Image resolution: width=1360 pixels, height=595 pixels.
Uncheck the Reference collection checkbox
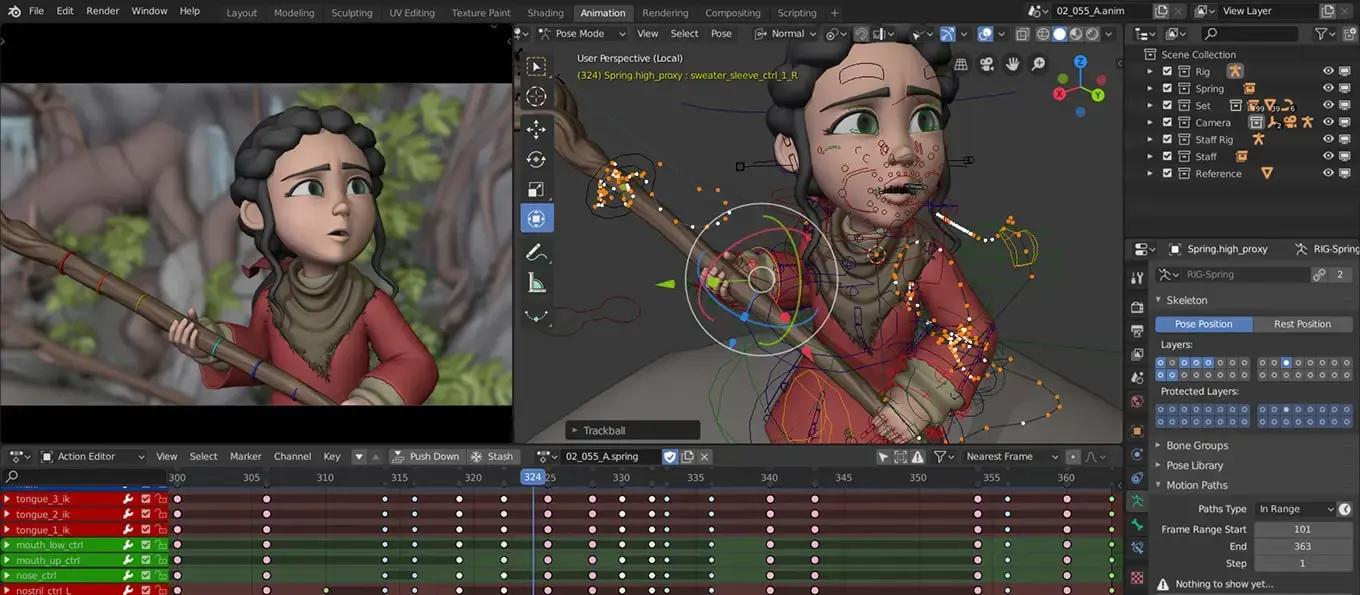pyautogui.click(x=1167, y=173)
